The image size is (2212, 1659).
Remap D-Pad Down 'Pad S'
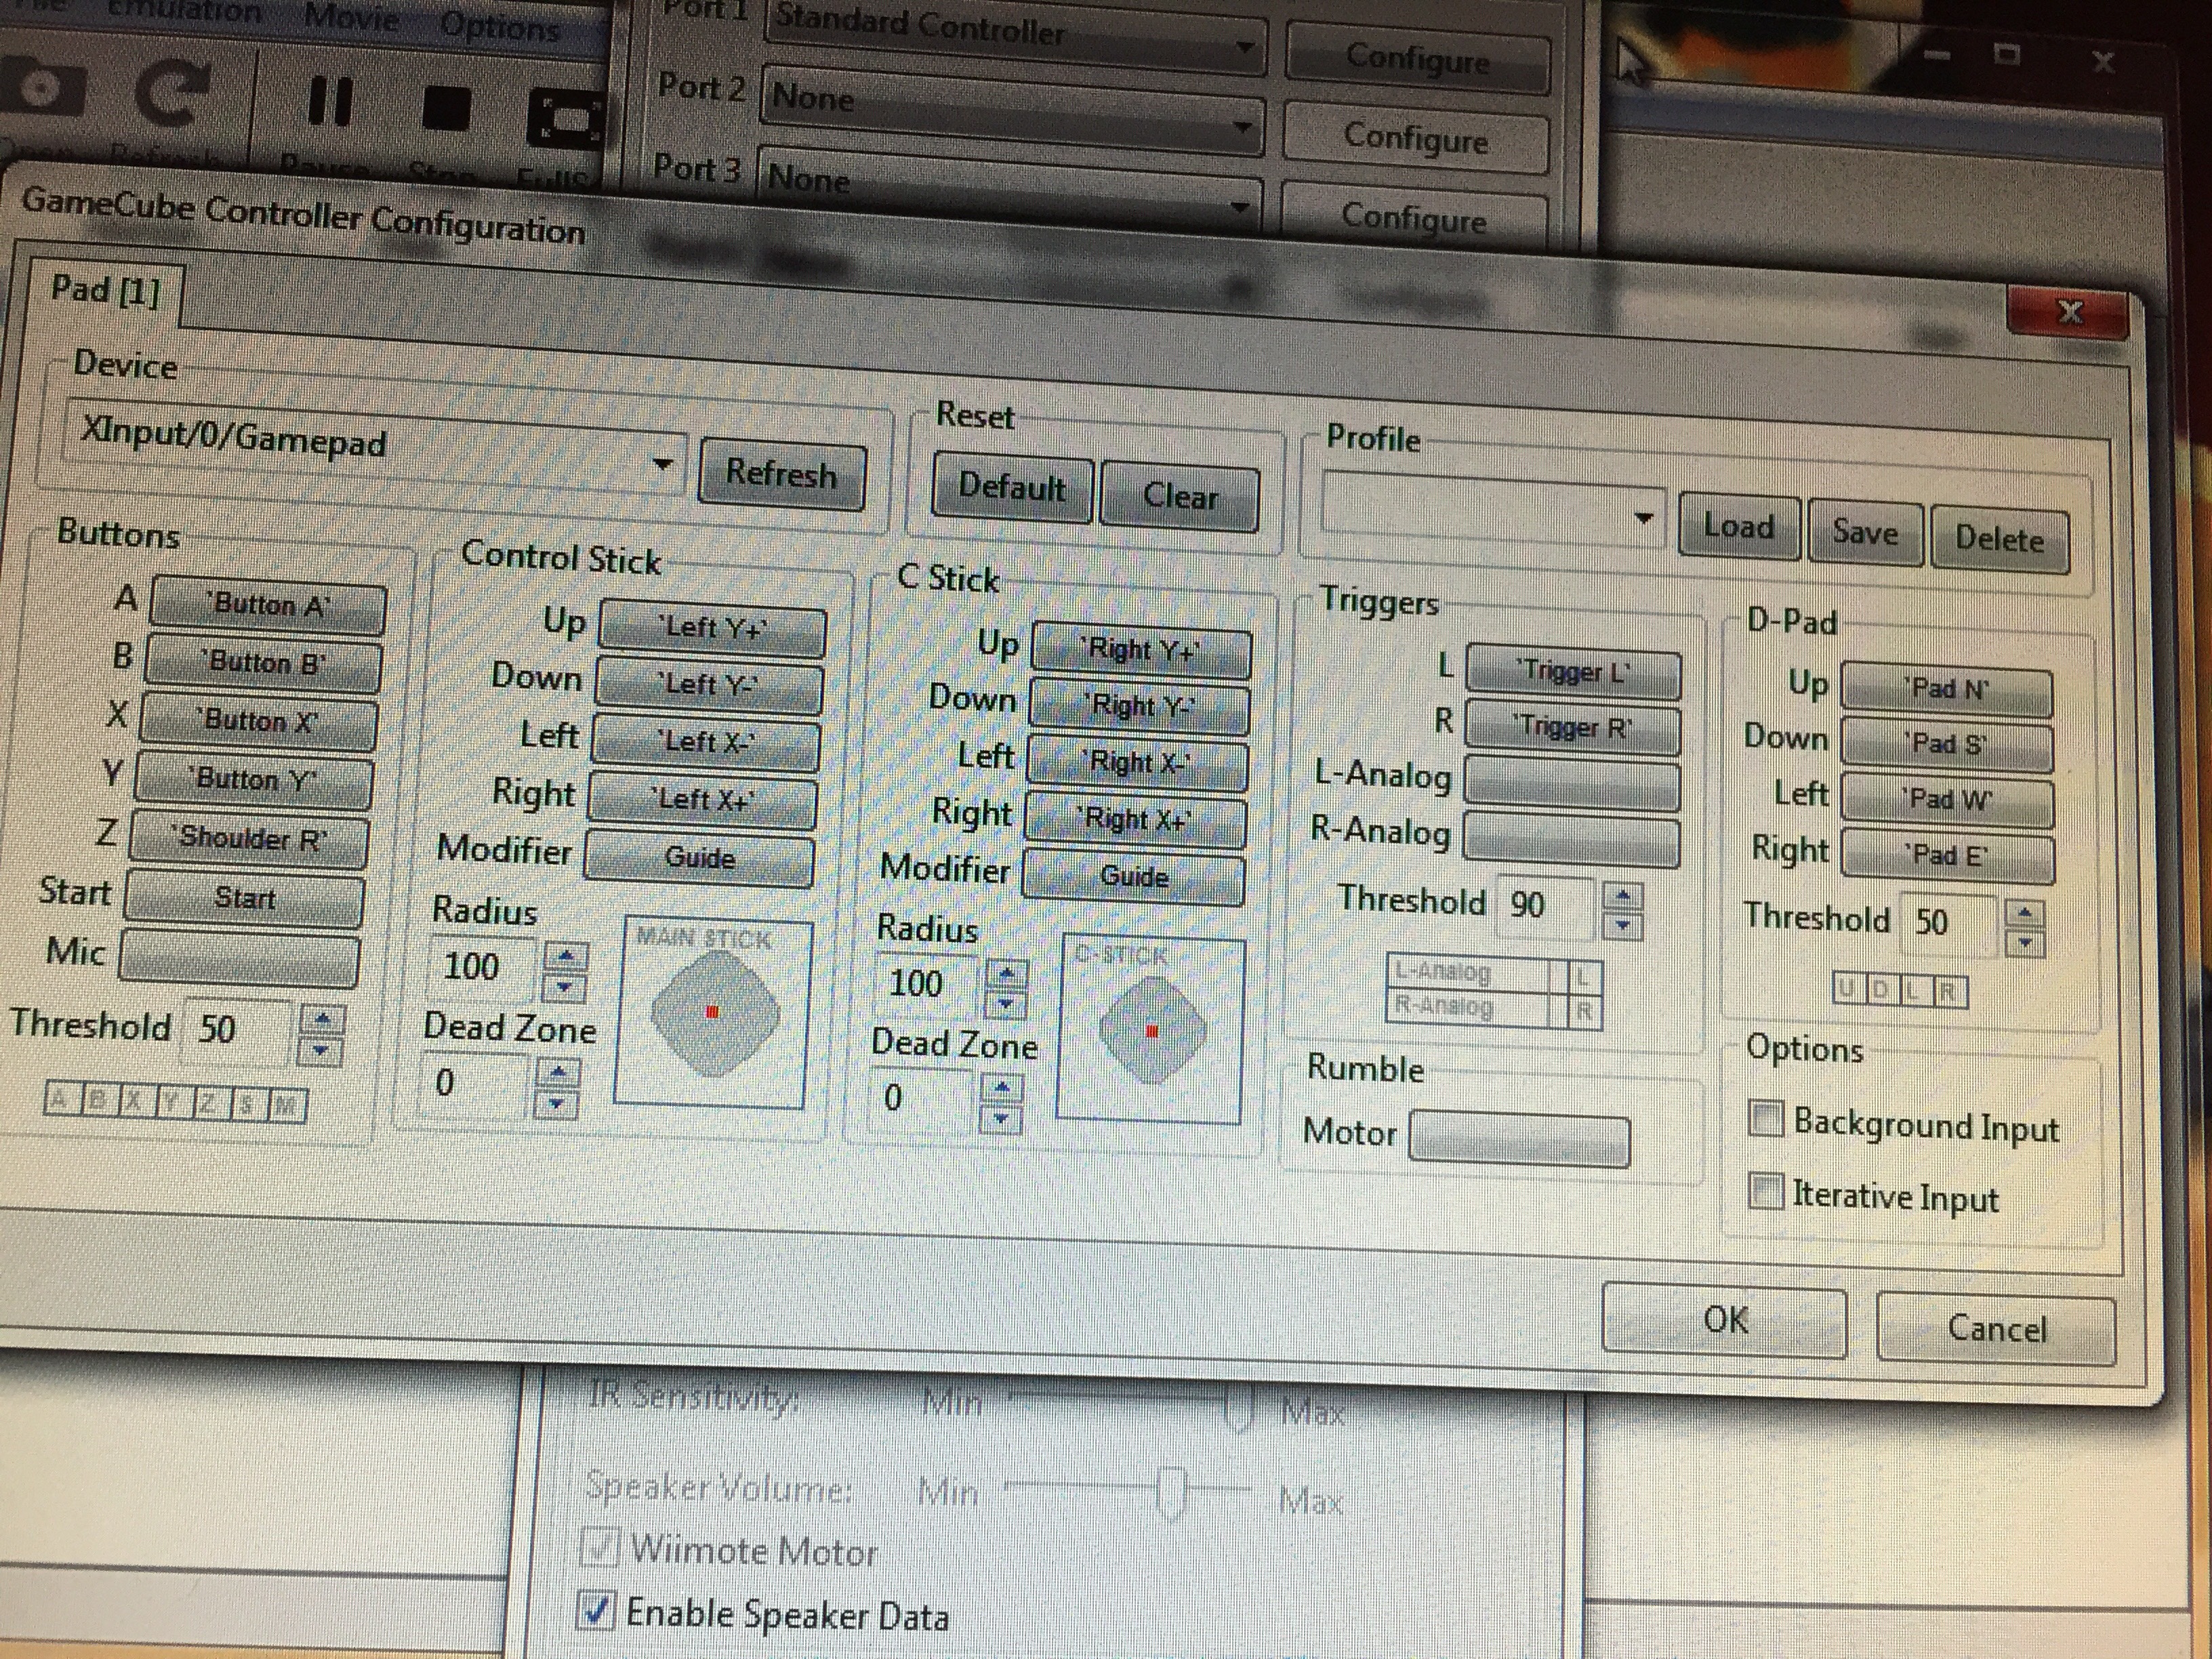(x=1947, y=745)
